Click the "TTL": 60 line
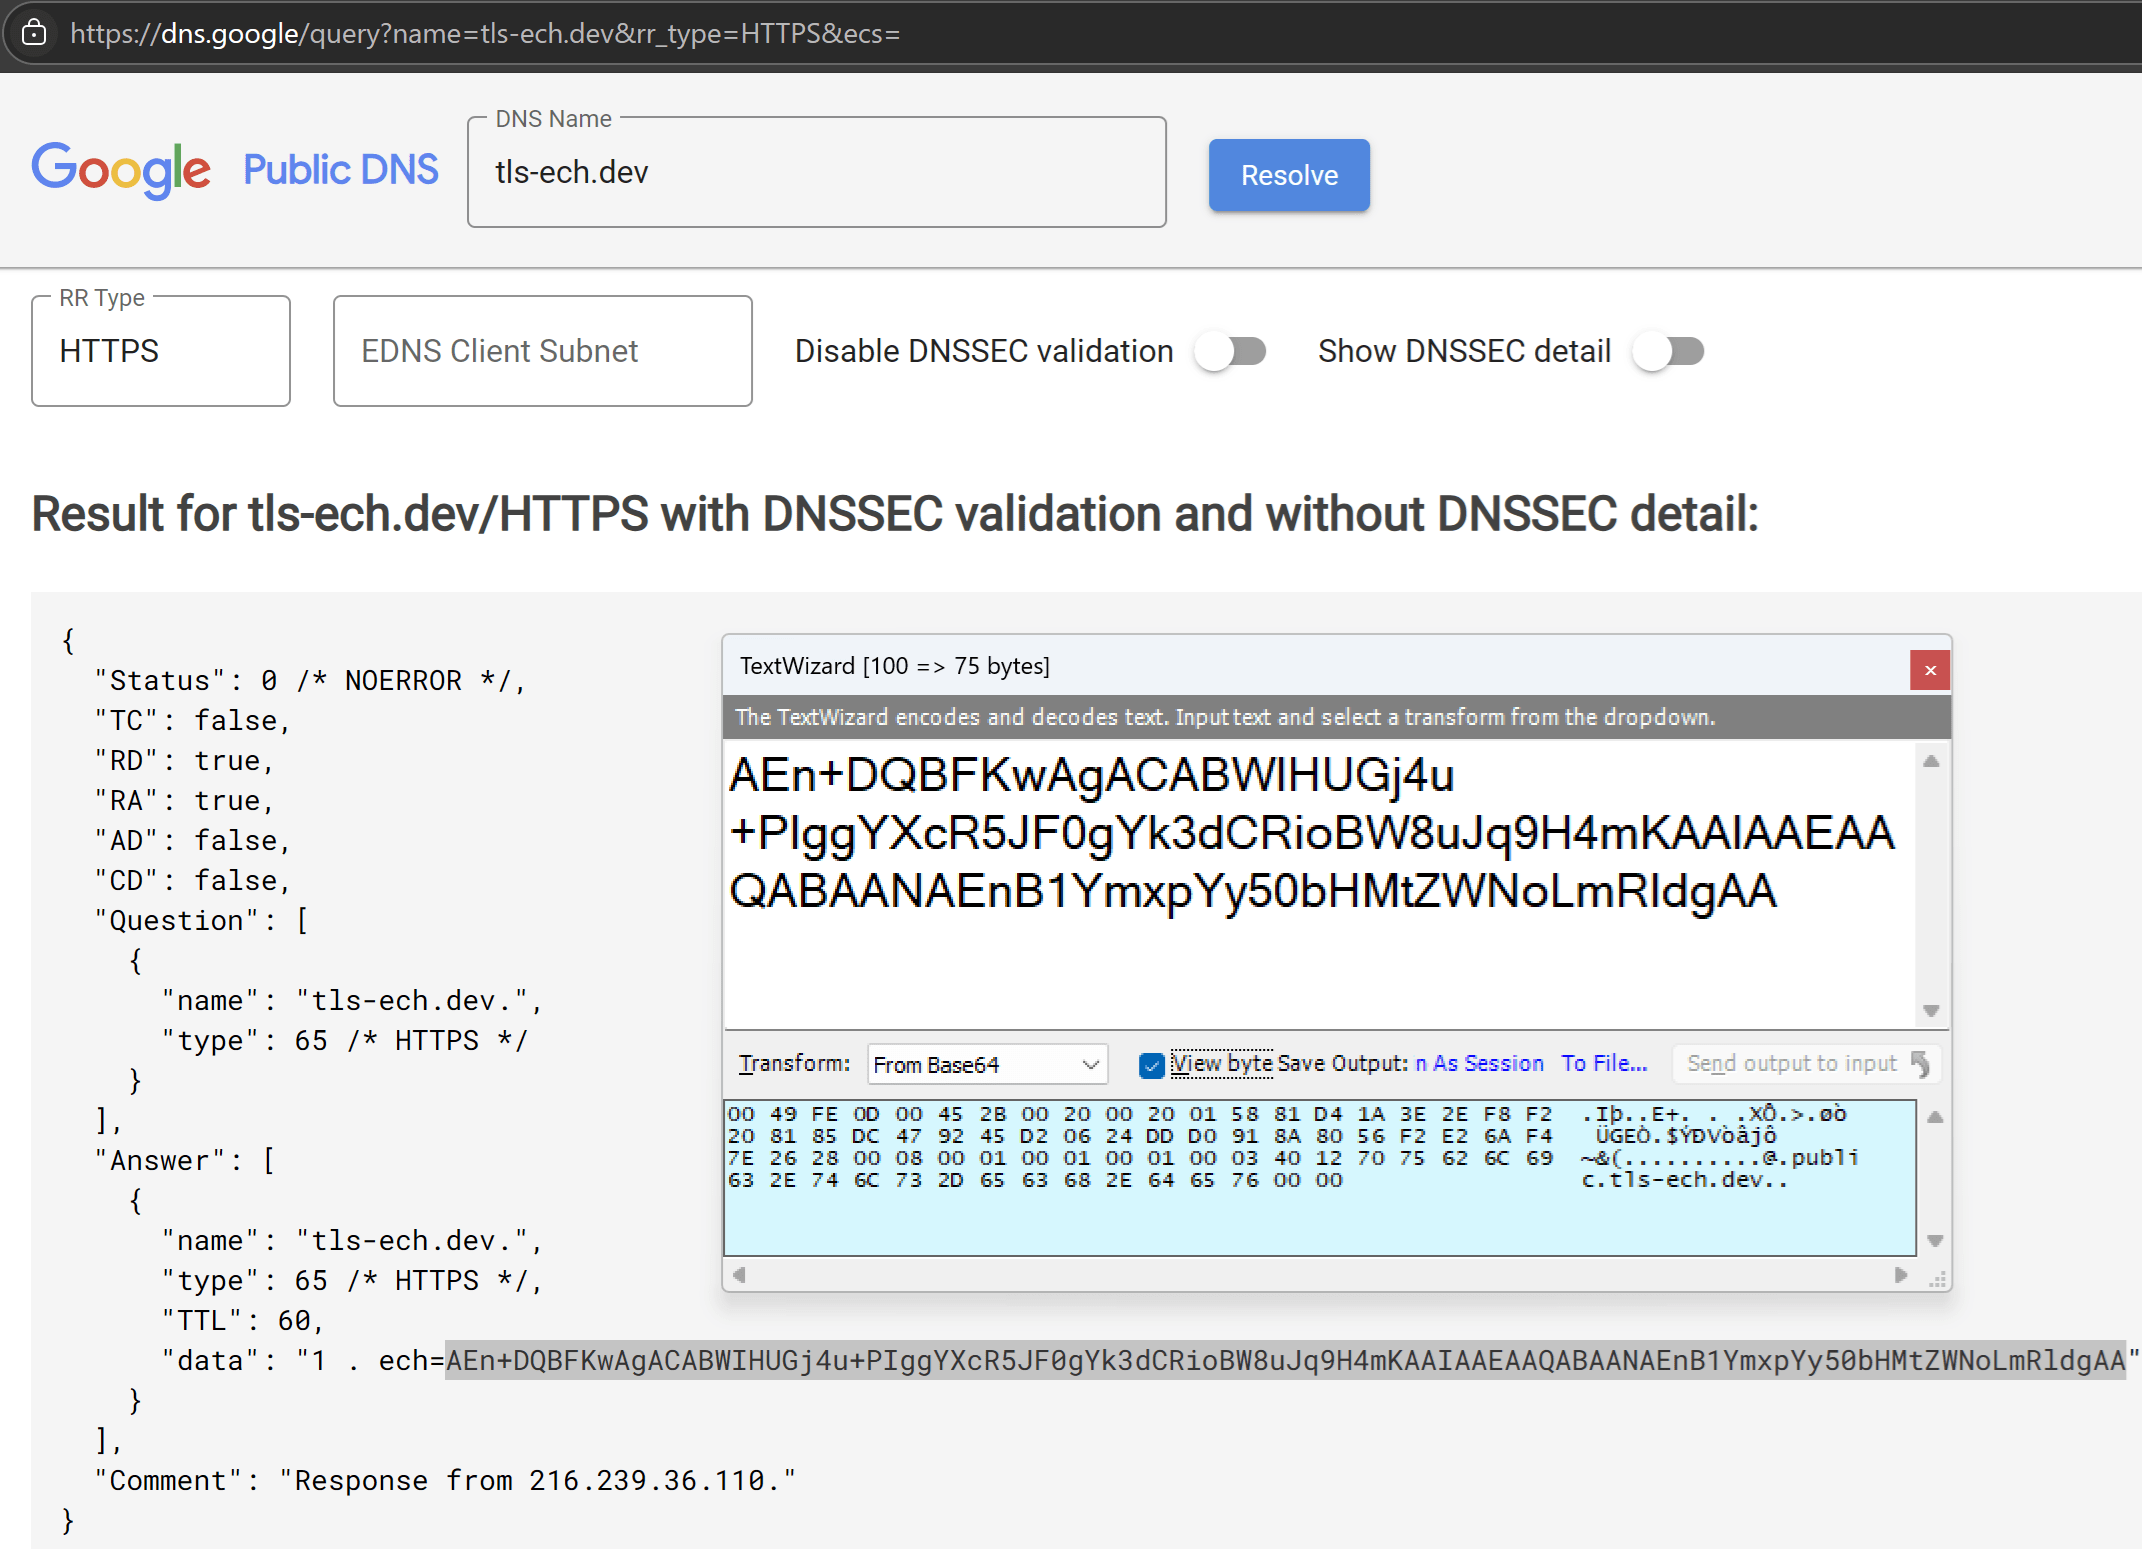The height and width of the screenshot is (1550, 2142). point(243,1321)
